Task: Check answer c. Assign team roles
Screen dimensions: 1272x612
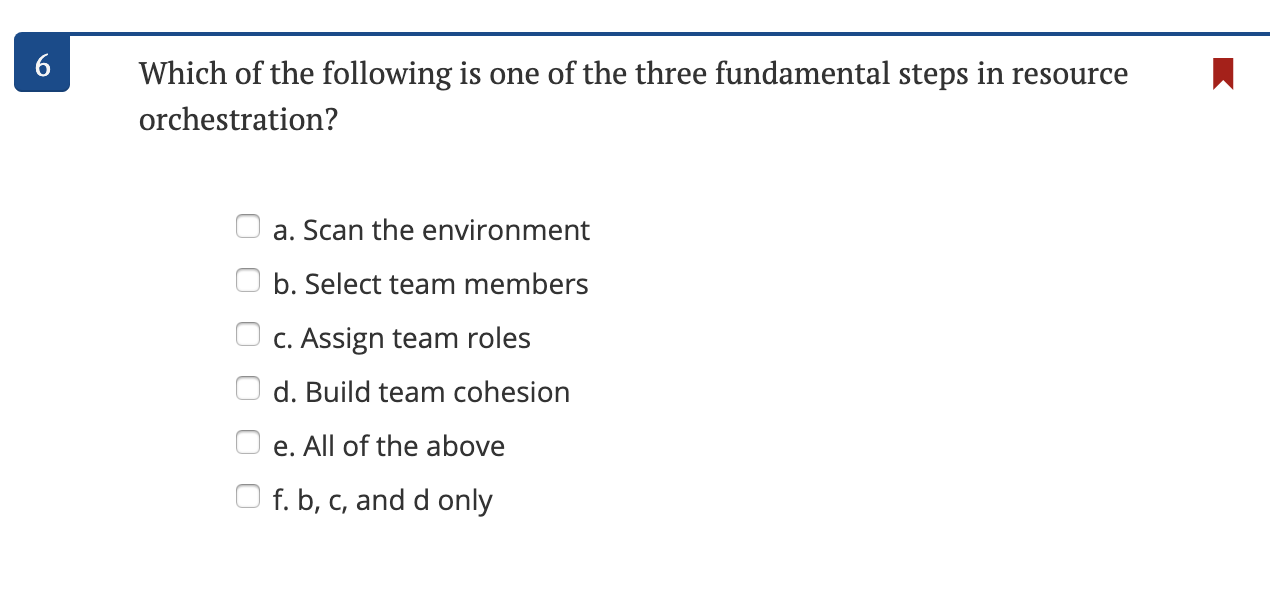Action: click(248, 334)
